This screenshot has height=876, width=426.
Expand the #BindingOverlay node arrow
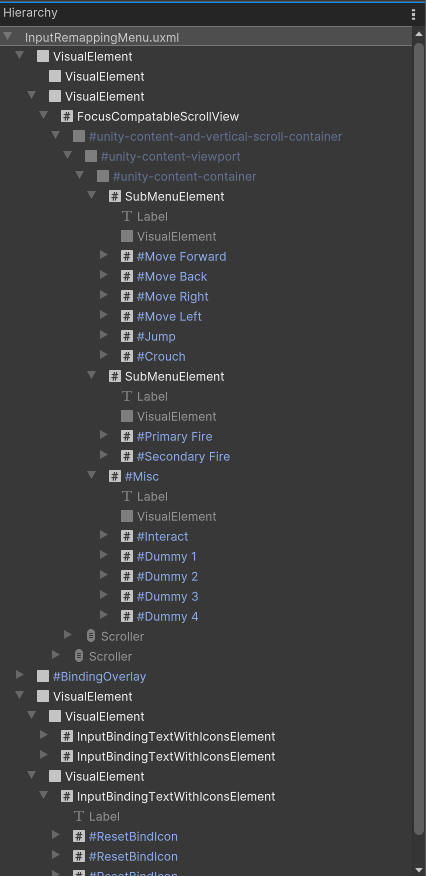click(x=20, y=675)
